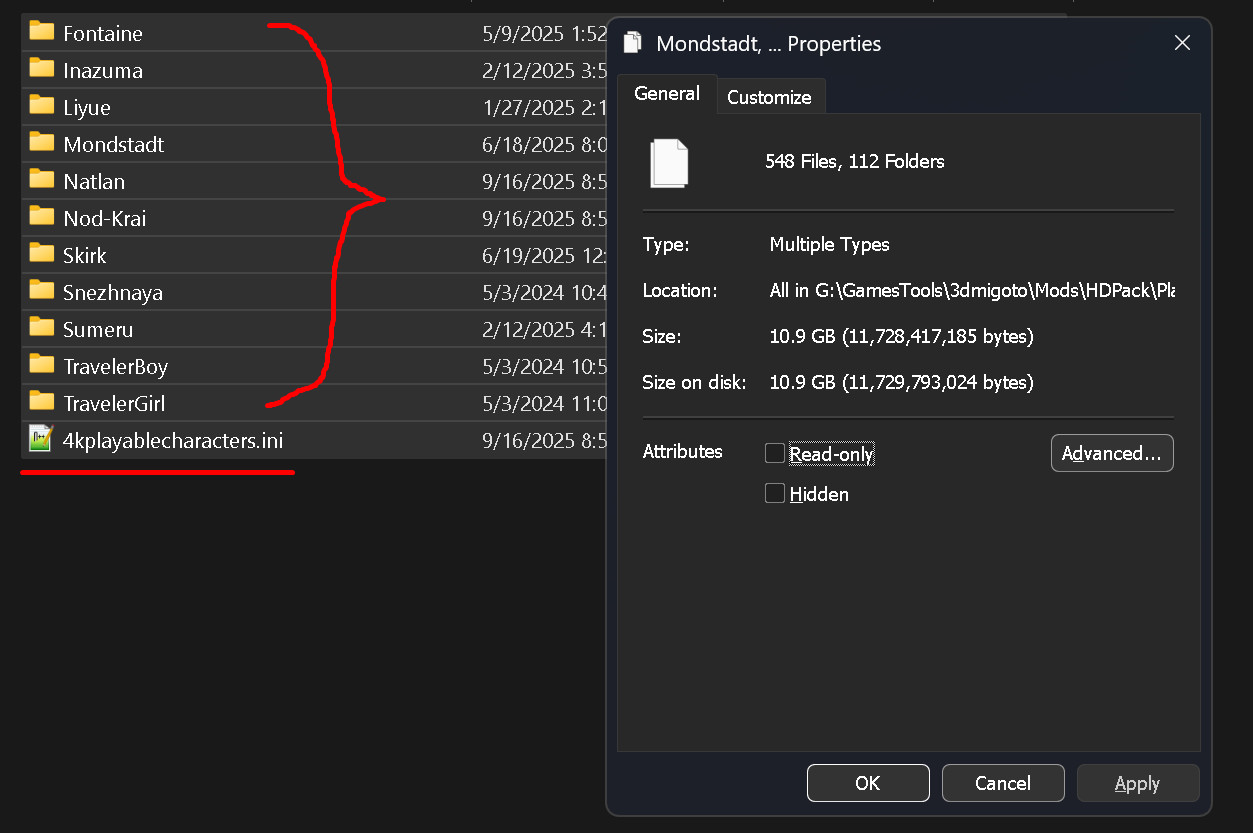Click the 4kplayablecharacters.ini file icon
Image resolution: width=1253 pixels, height=833 pixels.
pyautogui.click(x=41, y=439)
